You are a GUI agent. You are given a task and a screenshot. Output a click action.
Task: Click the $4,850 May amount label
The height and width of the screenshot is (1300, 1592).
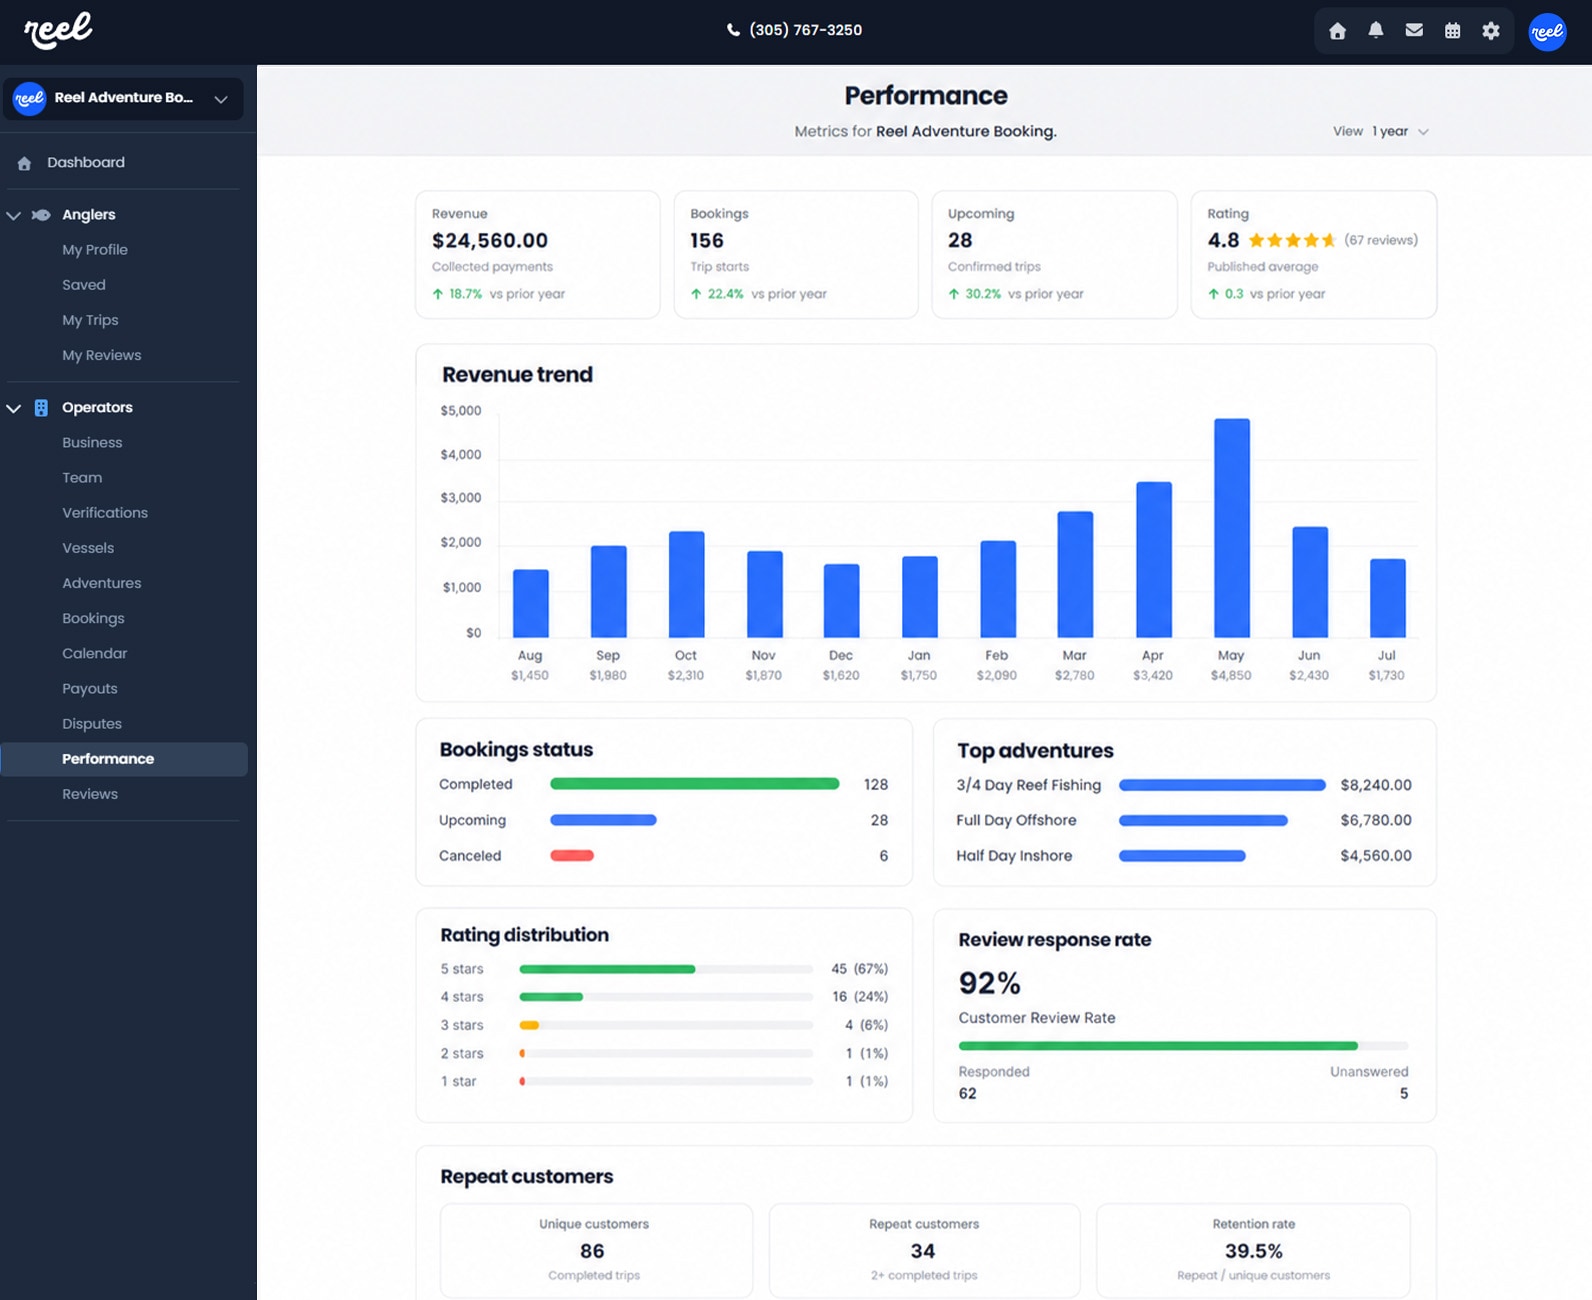[x=1231, y=676]
